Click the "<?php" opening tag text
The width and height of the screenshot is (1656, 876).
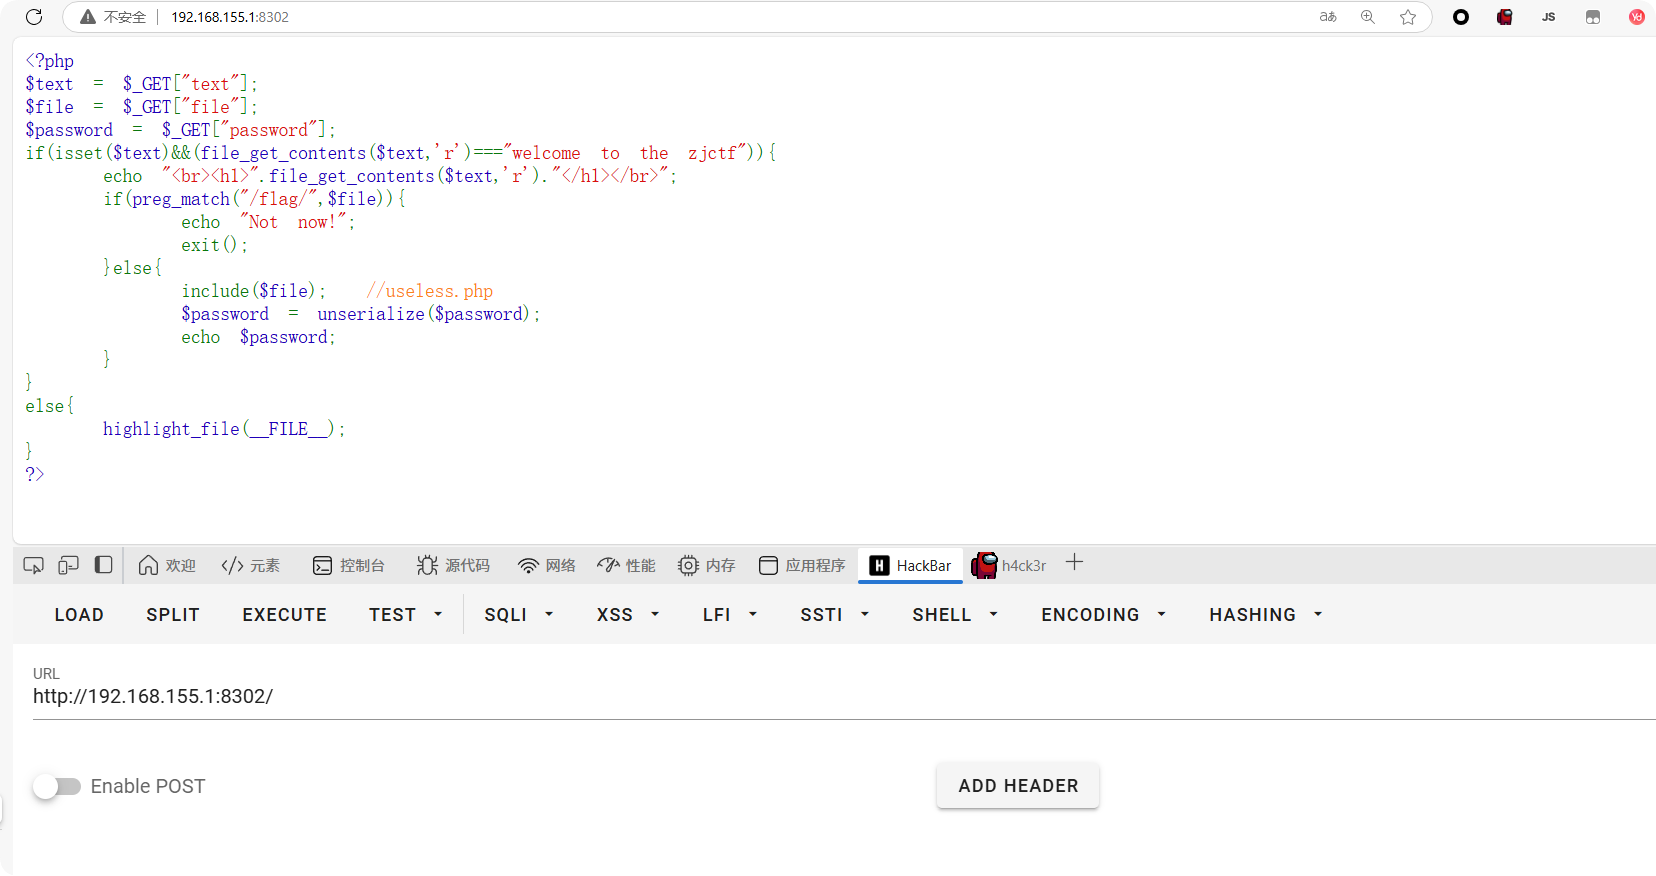point(50,61)
